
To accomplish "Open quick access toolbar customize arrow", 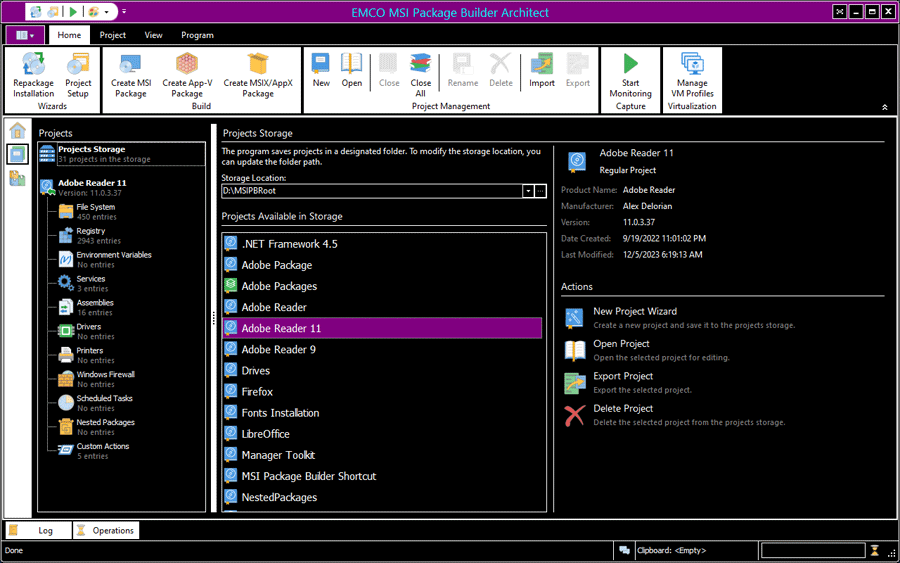I will [x=124, y=11].
